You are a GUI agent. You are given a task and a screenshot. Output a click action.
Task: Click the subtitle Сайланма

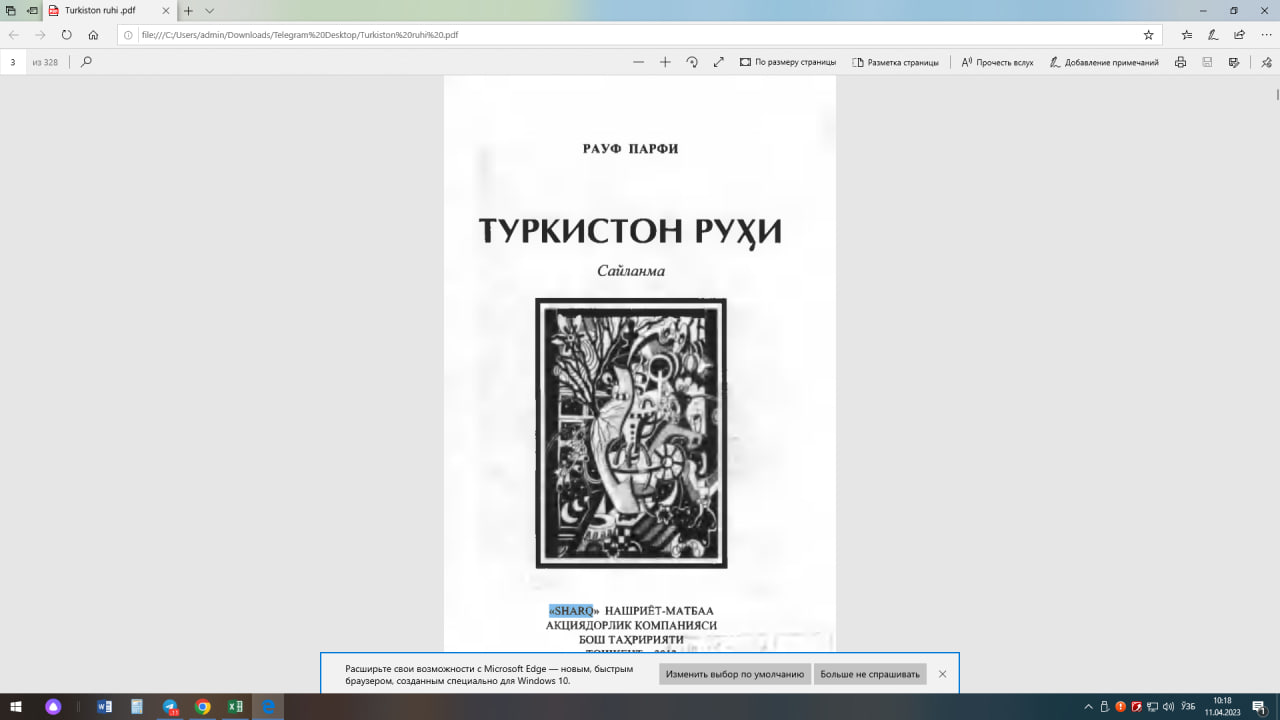631,271
